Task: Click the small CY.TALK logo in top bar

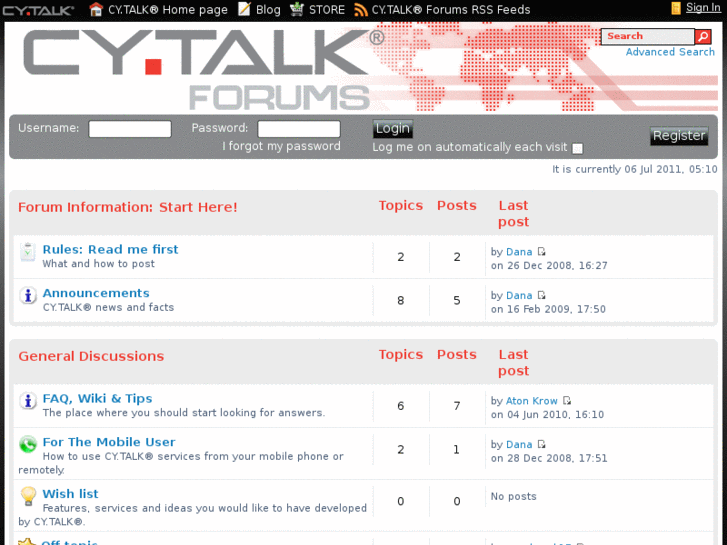Action: pyautogui.click(x=38, y=10)
